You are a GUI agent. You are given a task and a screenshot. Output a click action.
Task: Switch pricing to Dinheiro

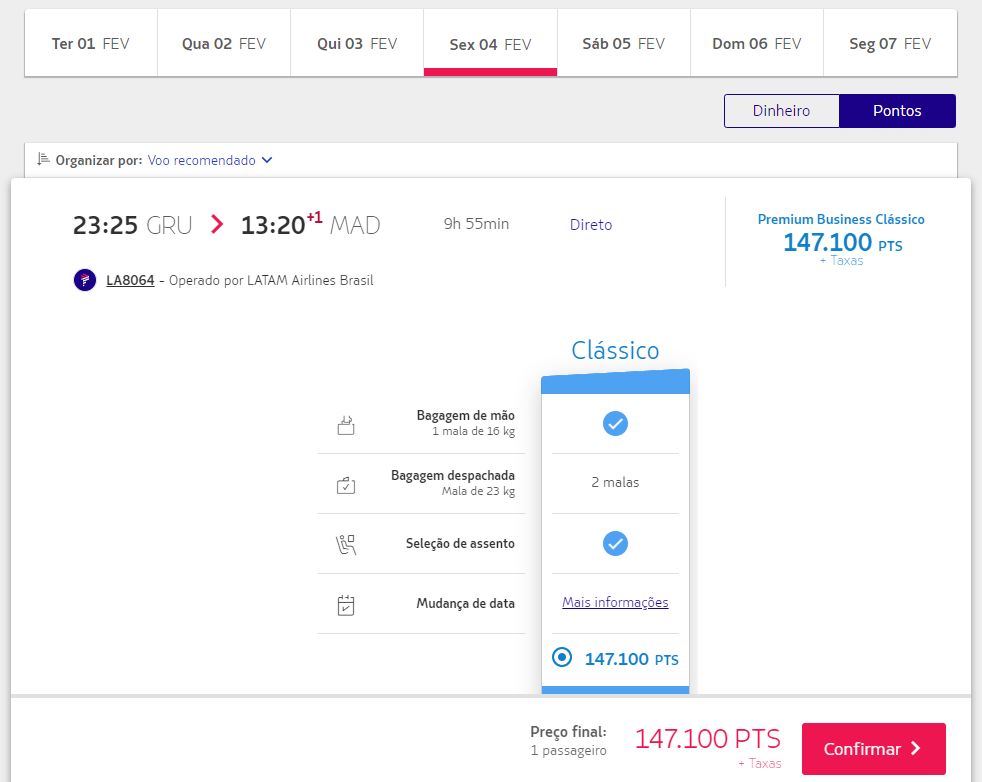click(x=781, y=111)
